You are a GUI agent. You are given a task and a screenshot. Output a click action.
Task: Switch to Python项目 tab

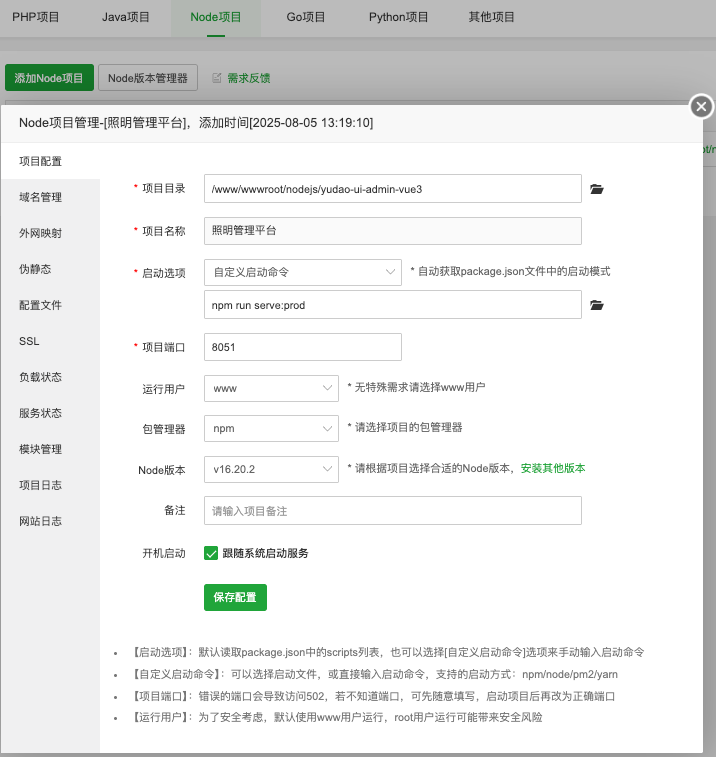398,17
